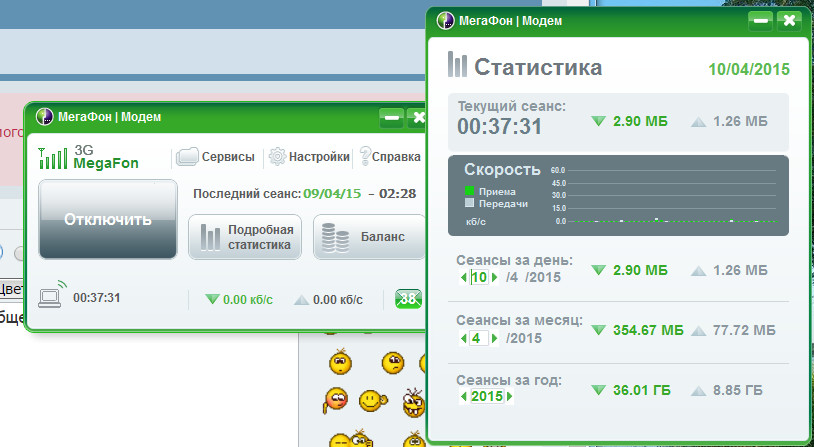Click the MegaFon logo in modem title bar
Image resolution: width=814 pixels, height=447 pixels.
[43, 117]
